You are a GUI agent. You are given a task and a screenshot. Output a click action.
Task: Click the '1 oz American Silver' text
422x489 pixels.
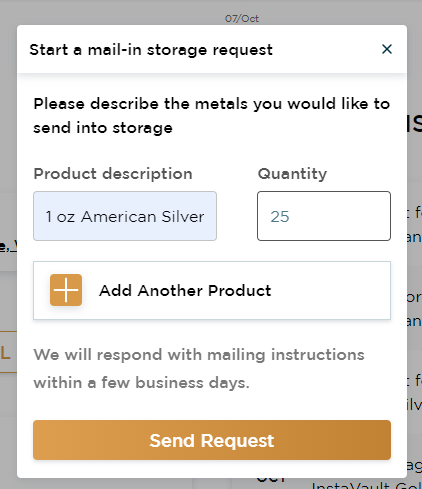pos(125,217)
